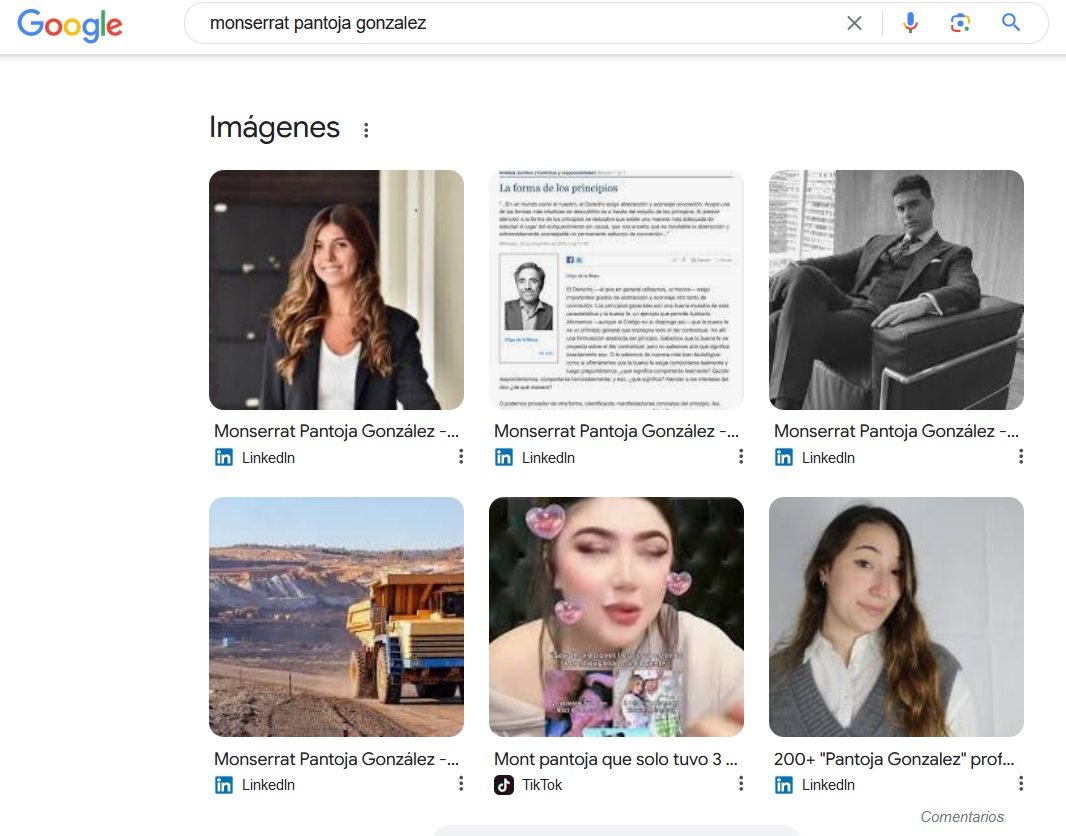Go to the Google homepage logo
1066x836 pixels.
click(x=70, y=24)
